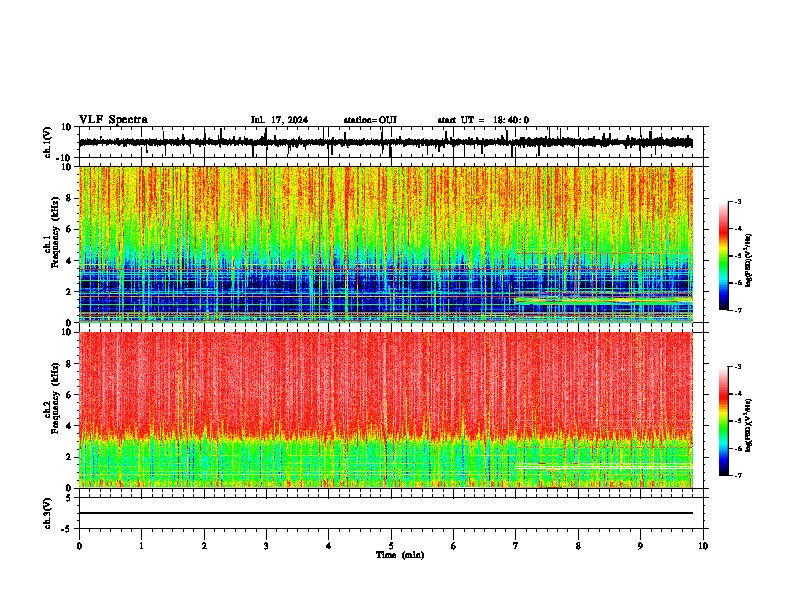Click the "5" tick on ch.3 voltage axis
The height and width of the screenshot is (612, 792).
point(70,498)
